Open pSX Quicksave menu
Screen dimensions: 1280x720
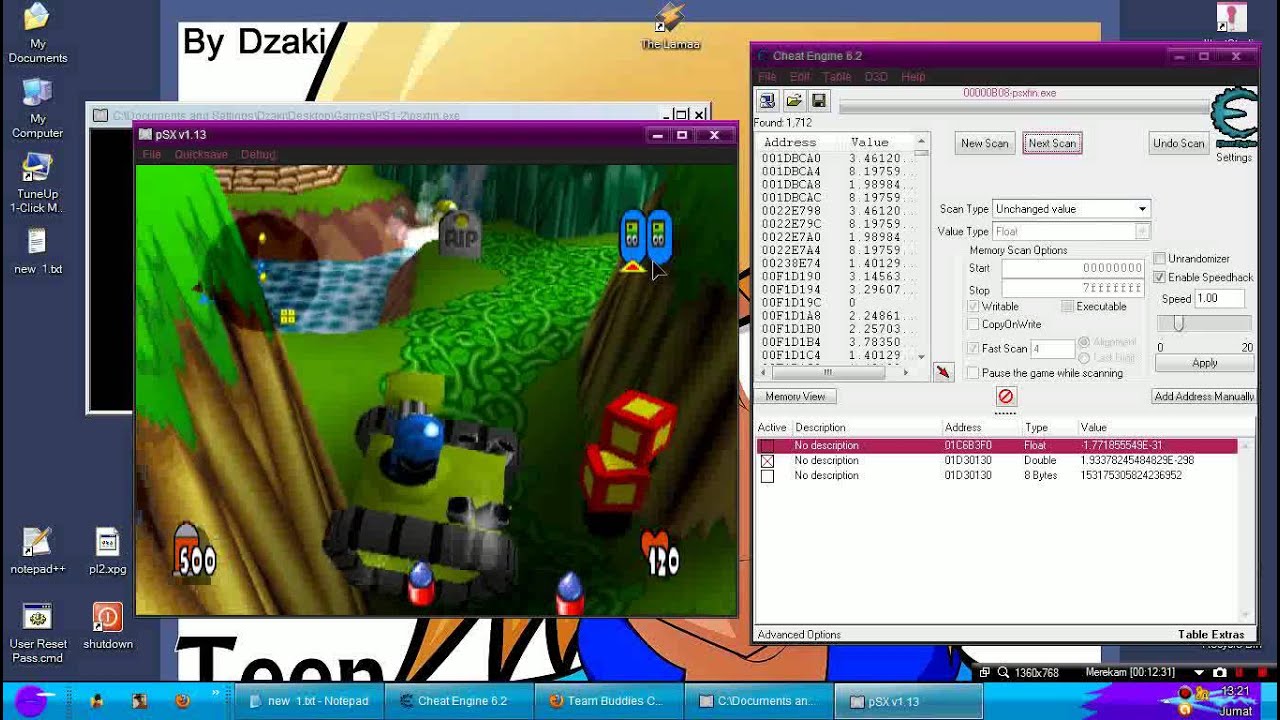pyautogui.click(x=201, y=155)
